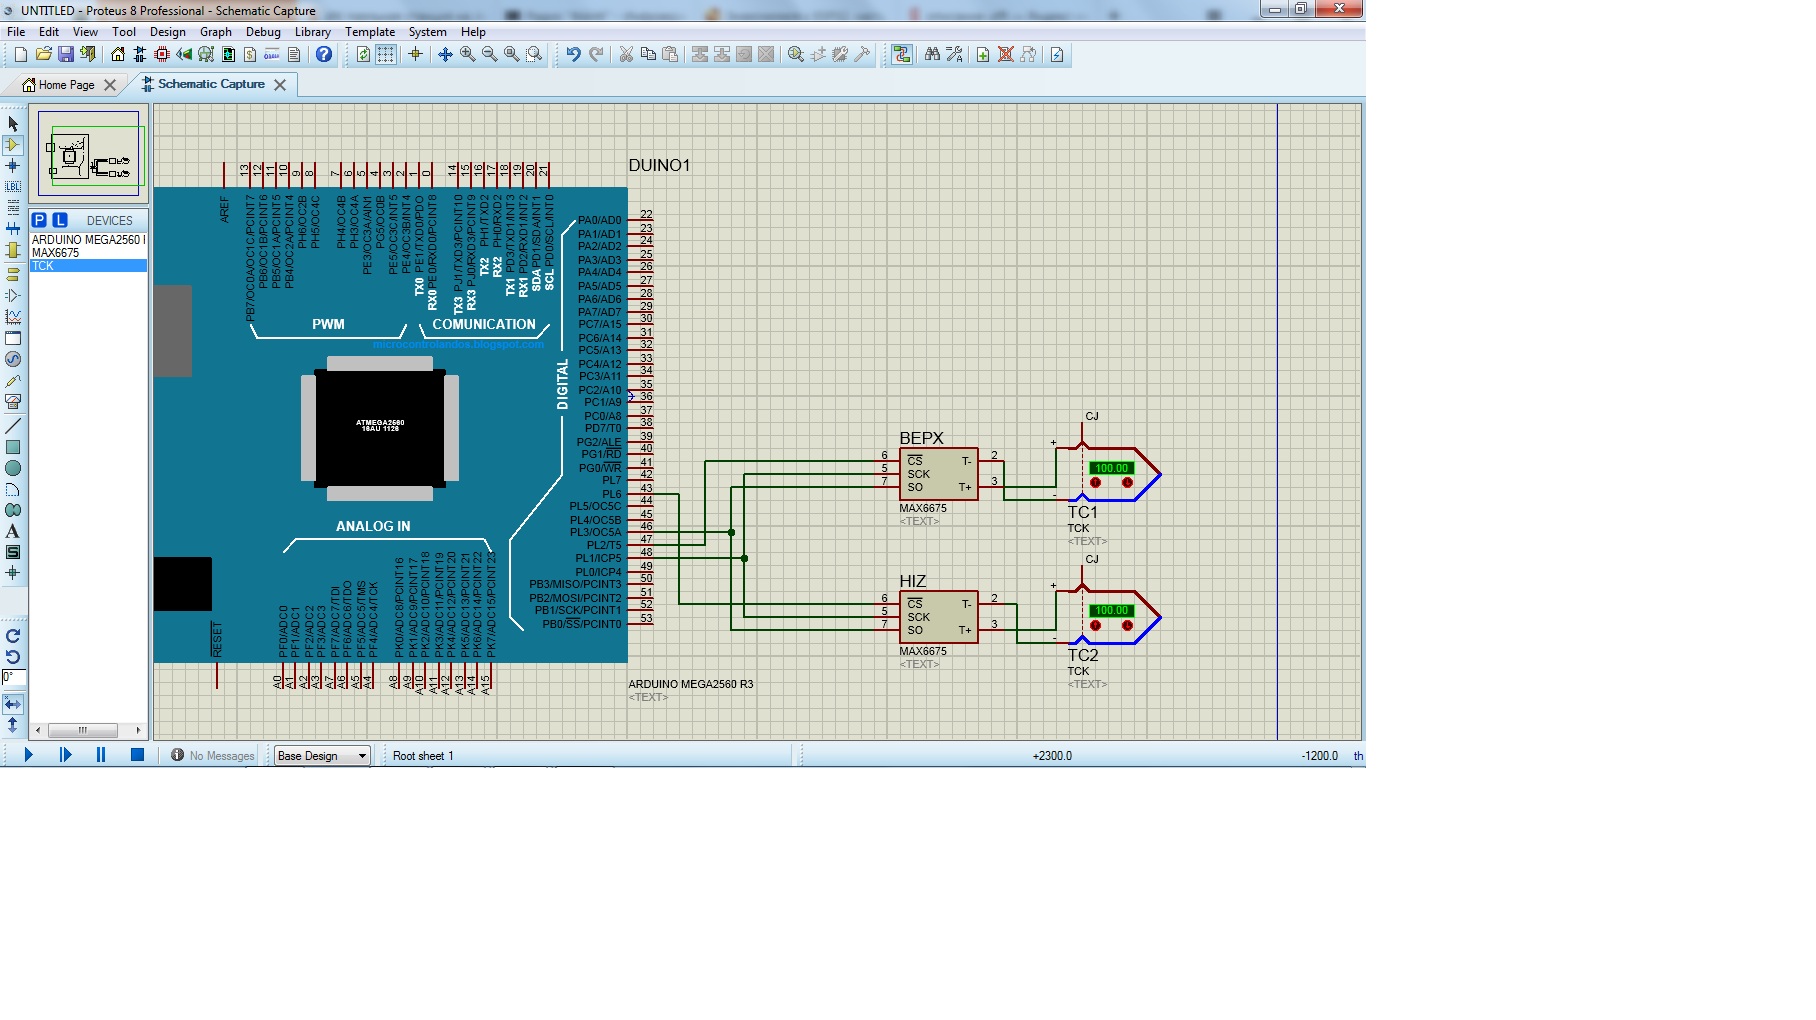Select 2D Graphics Box tool
The image size is (1816, 1020).
tap(13, 447)
